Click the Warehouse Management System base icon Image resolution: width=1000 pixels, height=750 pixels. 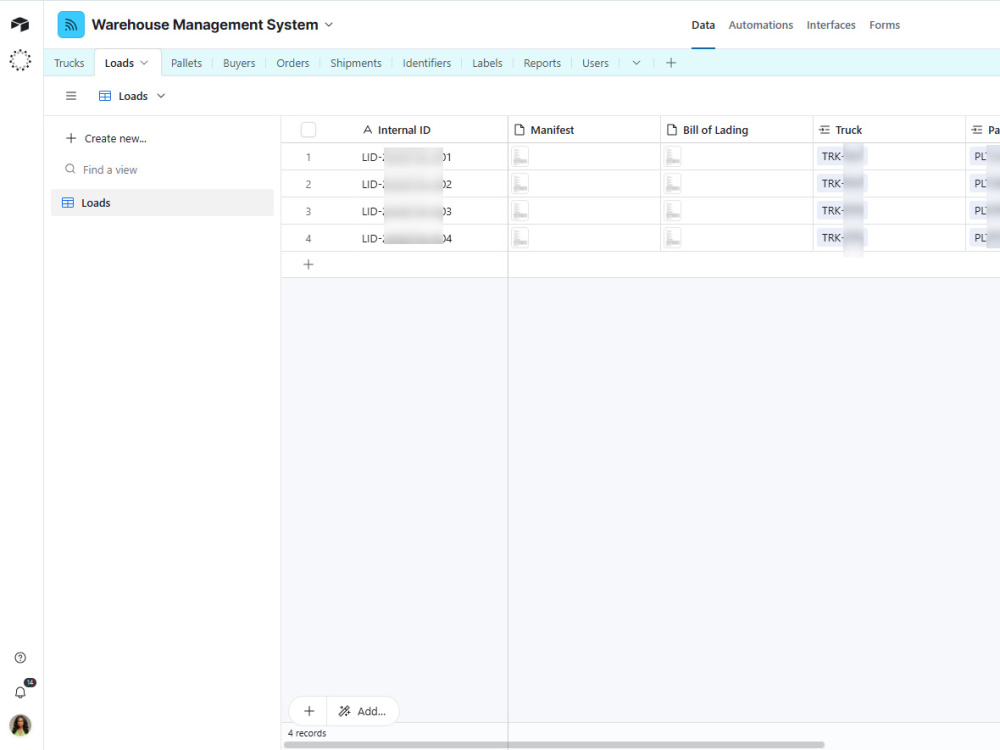(71, 25)
